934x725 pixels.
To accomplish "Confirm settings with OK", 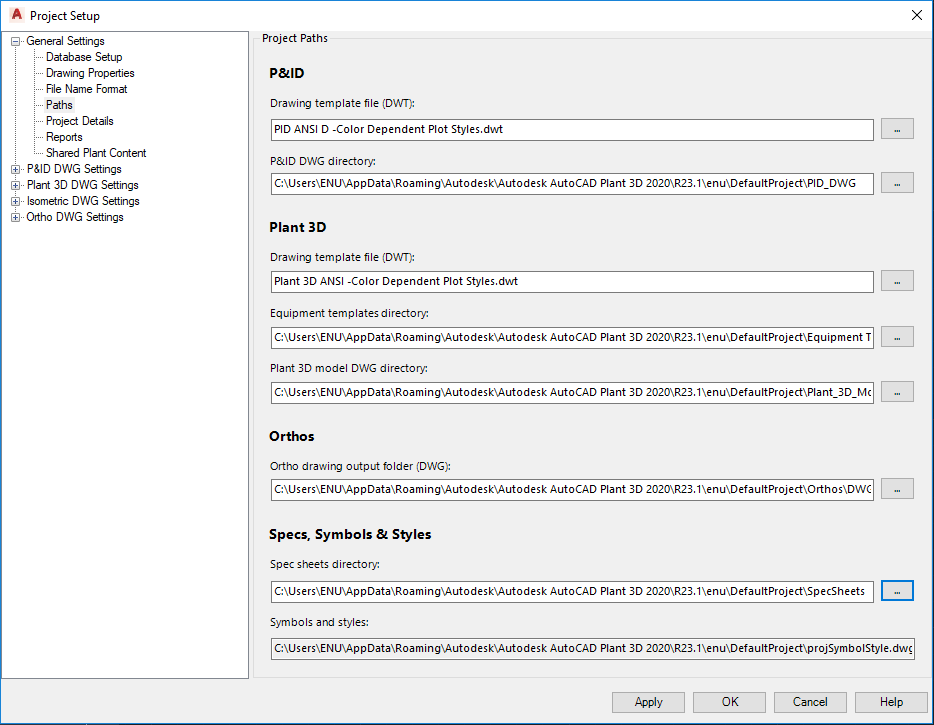I will pos(729,702).
